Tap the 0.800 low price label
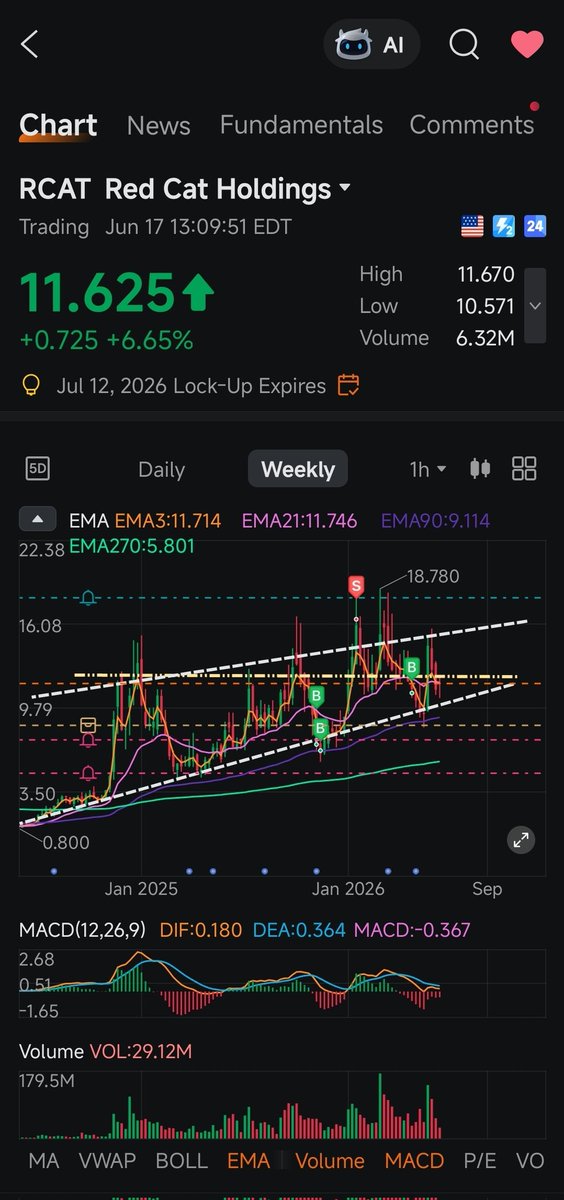 (66, 842)
